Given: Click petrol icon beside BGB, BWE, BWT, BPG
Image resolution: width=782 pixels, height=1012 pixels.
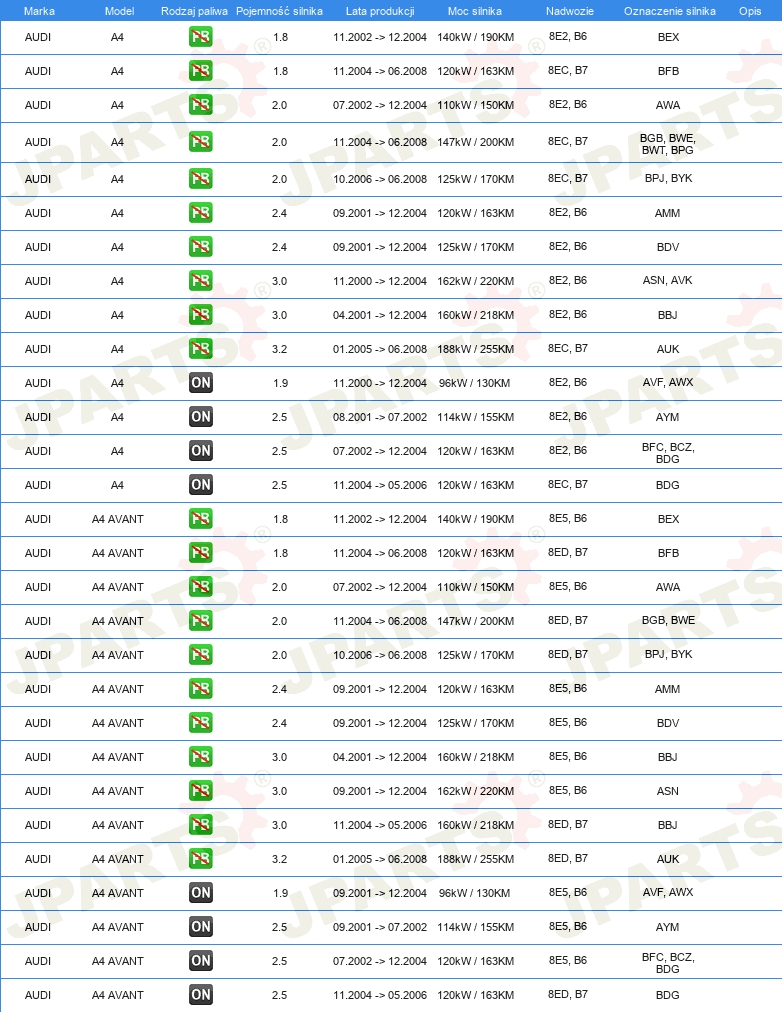Looking at the screenshot, I should [x=201, y=142].
